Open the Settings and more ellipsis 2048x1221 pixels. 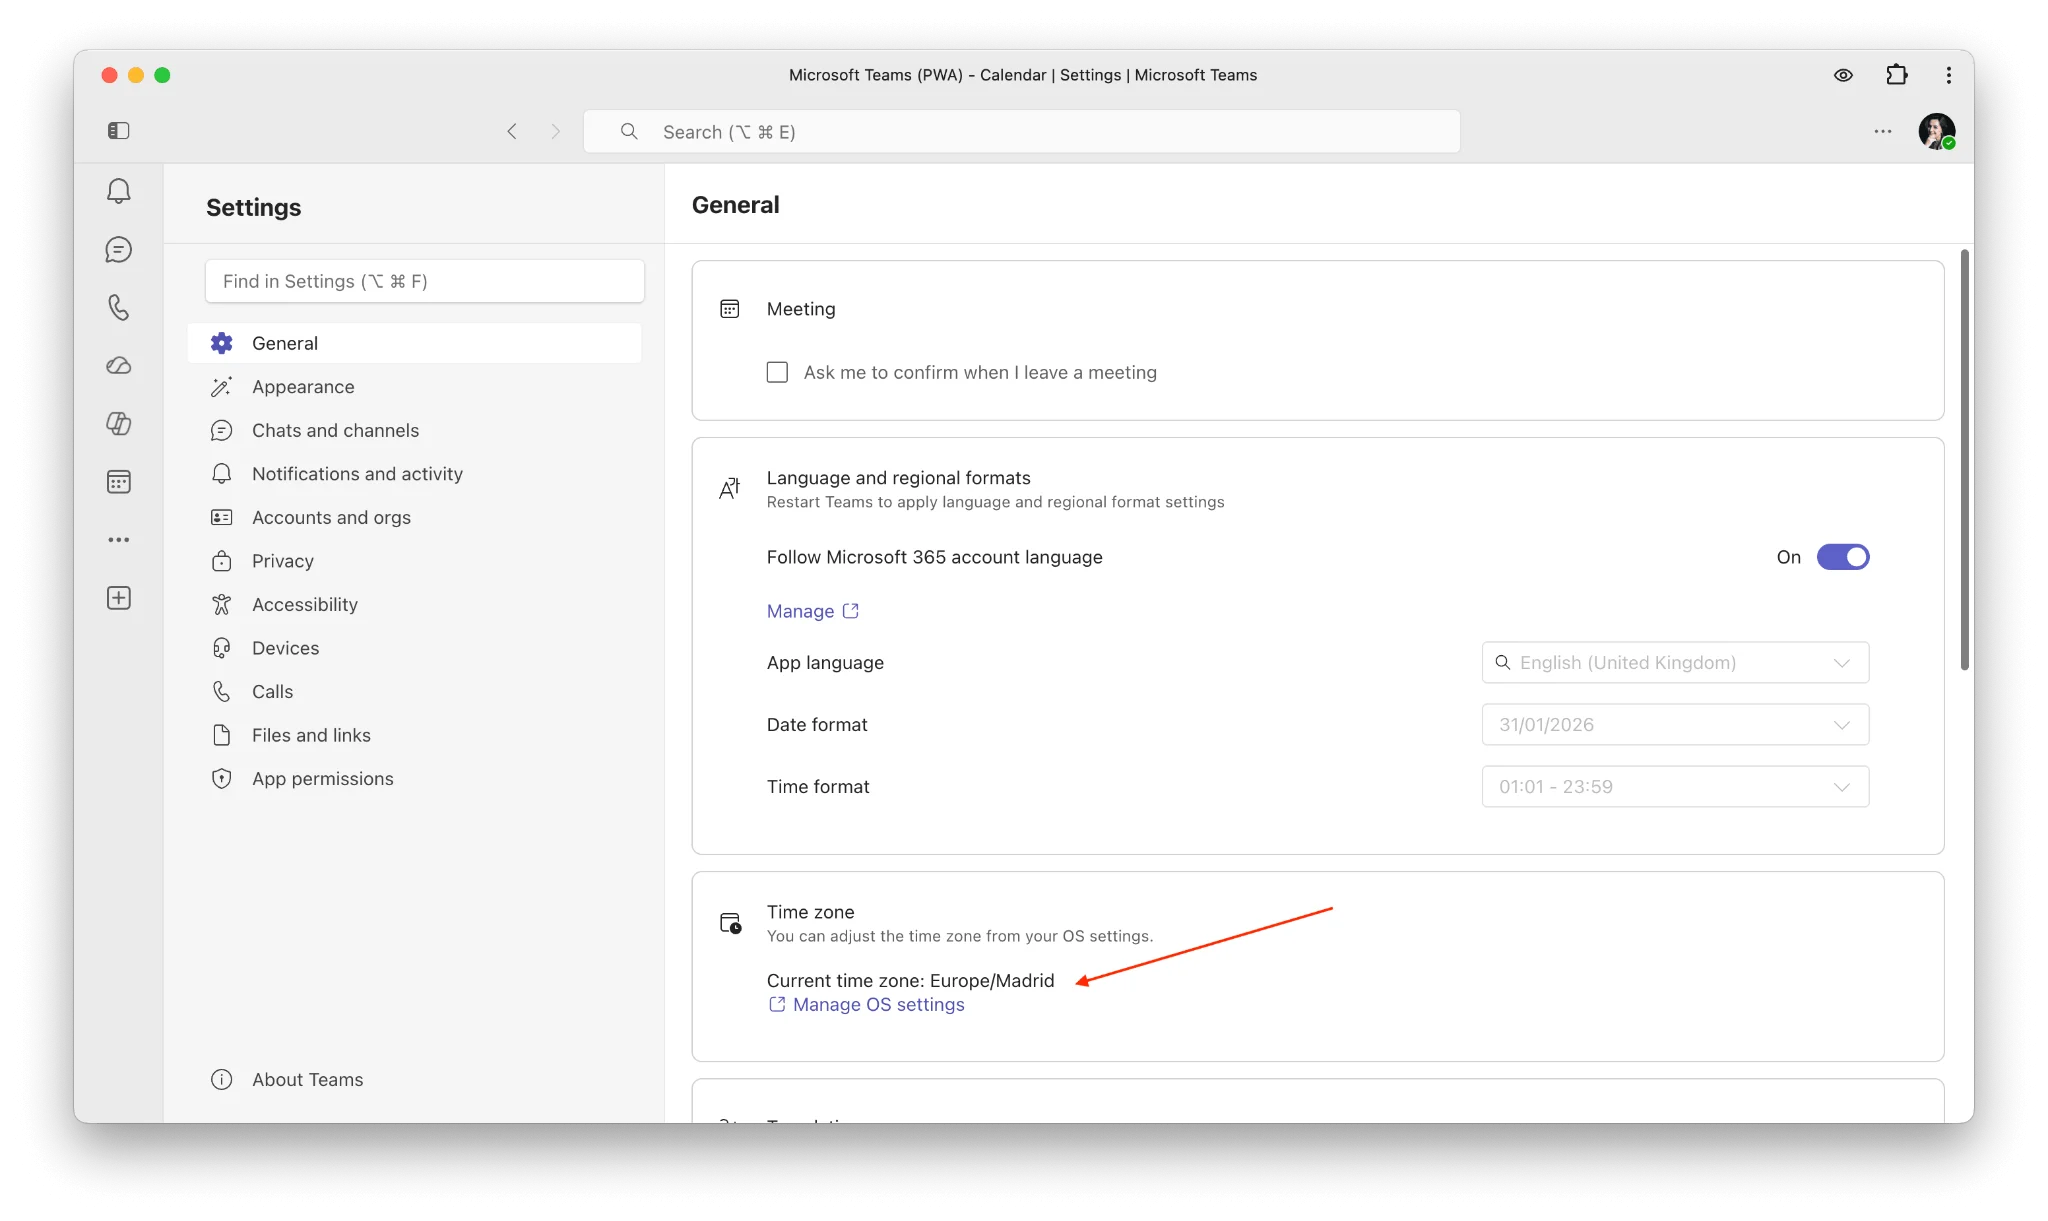pos(1883,131)
